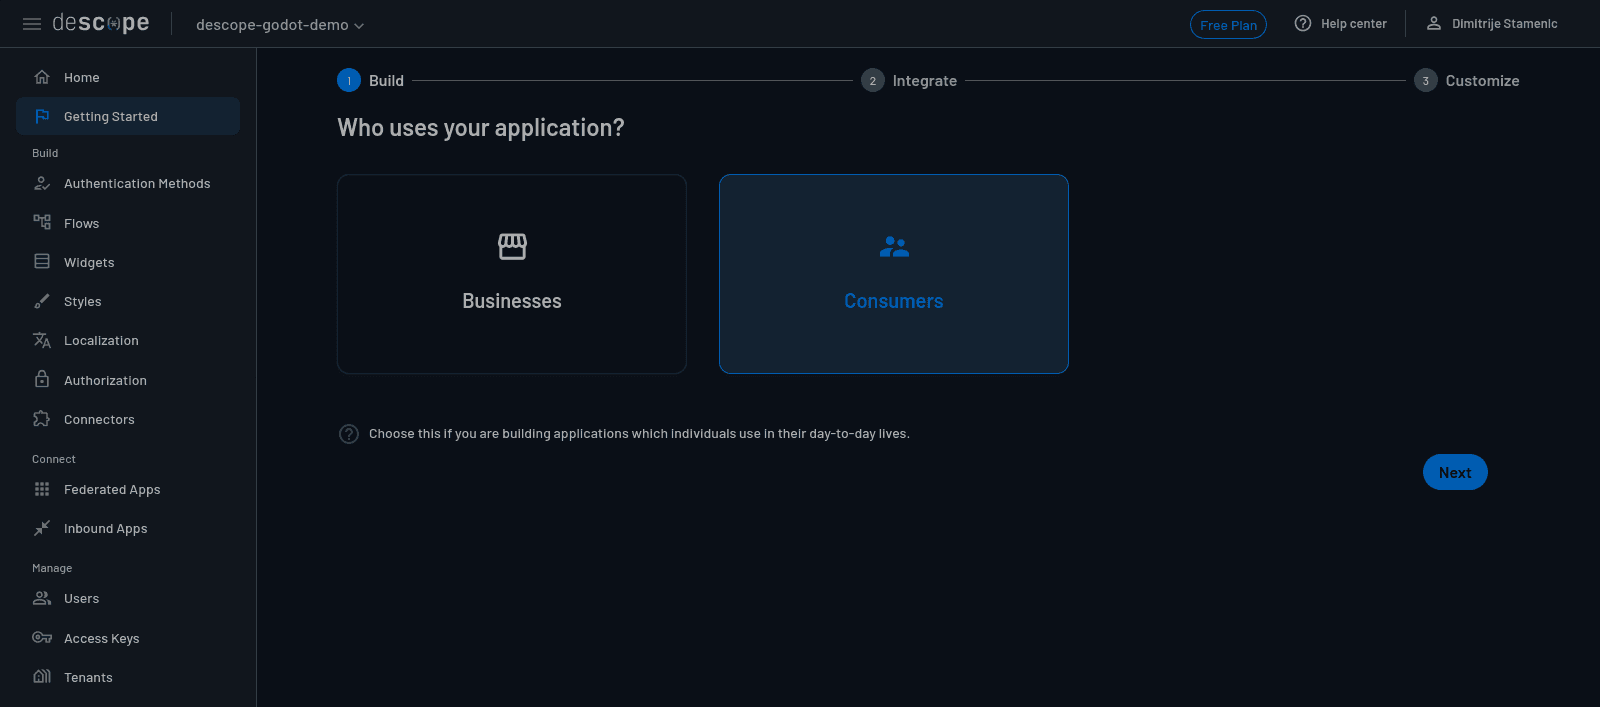Click the Free Plan button
This screenshot has width=1600, height=707.
1228,25
